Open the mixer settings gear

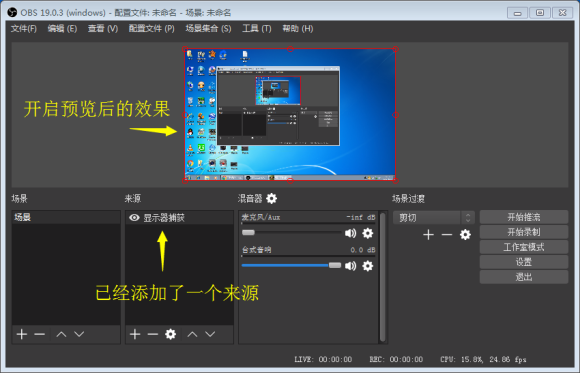point(272,199)
